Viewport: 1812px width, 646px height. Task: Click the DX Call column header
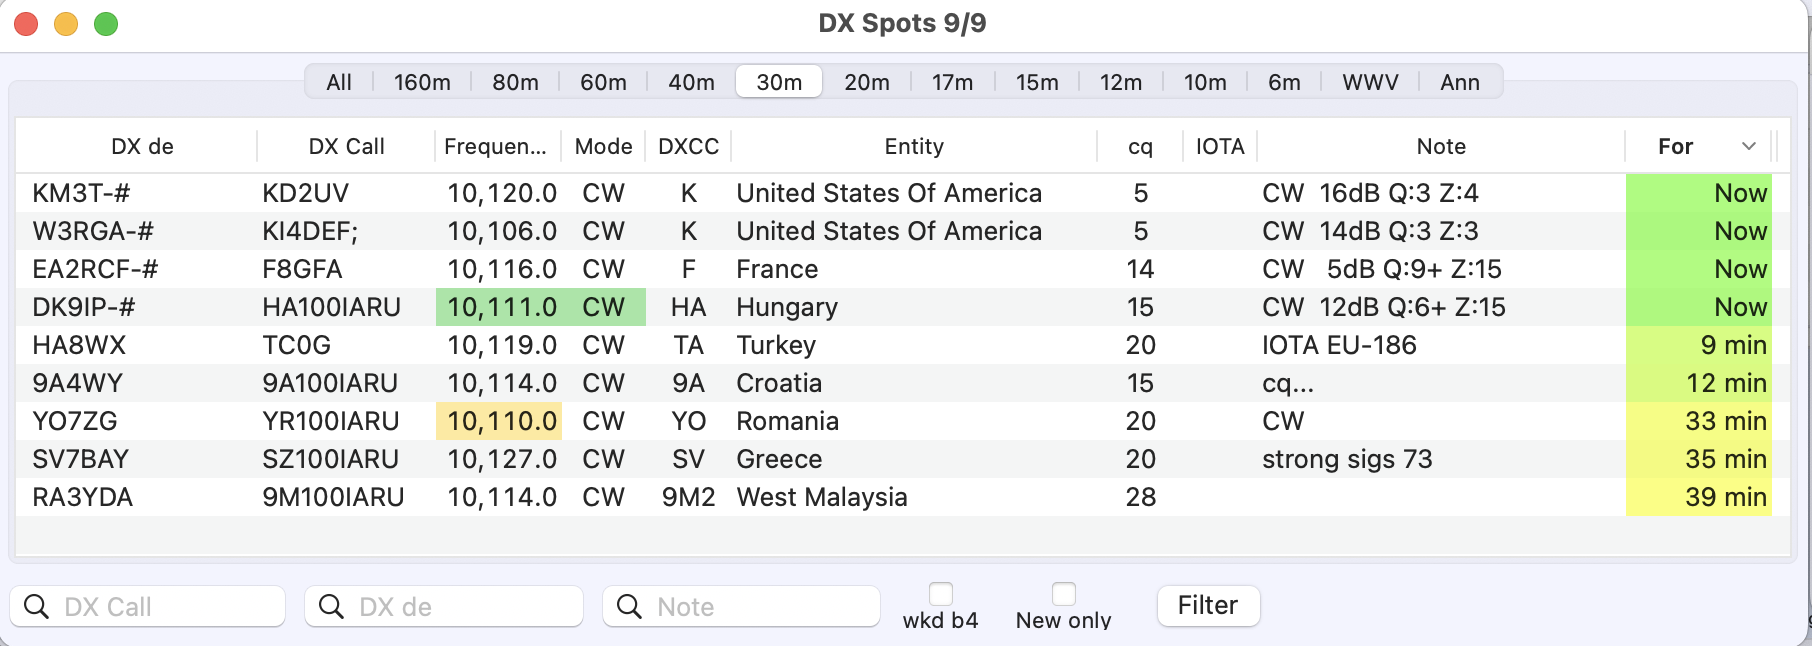[x=346, y=146]
